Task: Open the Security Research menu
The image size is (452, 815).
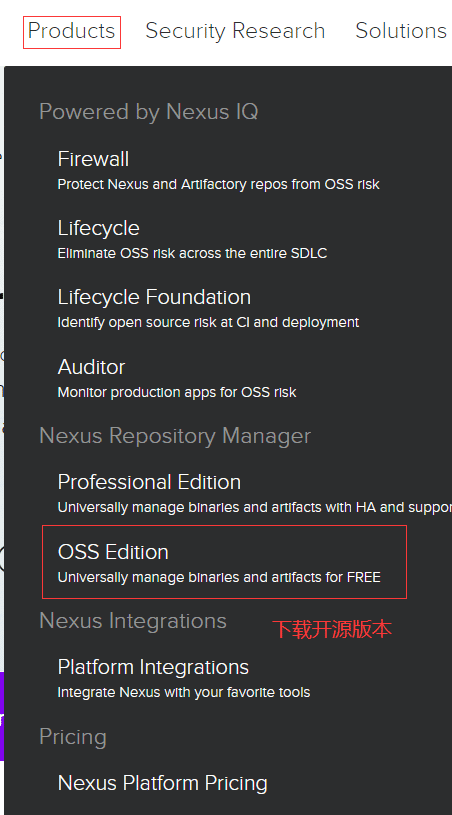Action: (235, 31)
